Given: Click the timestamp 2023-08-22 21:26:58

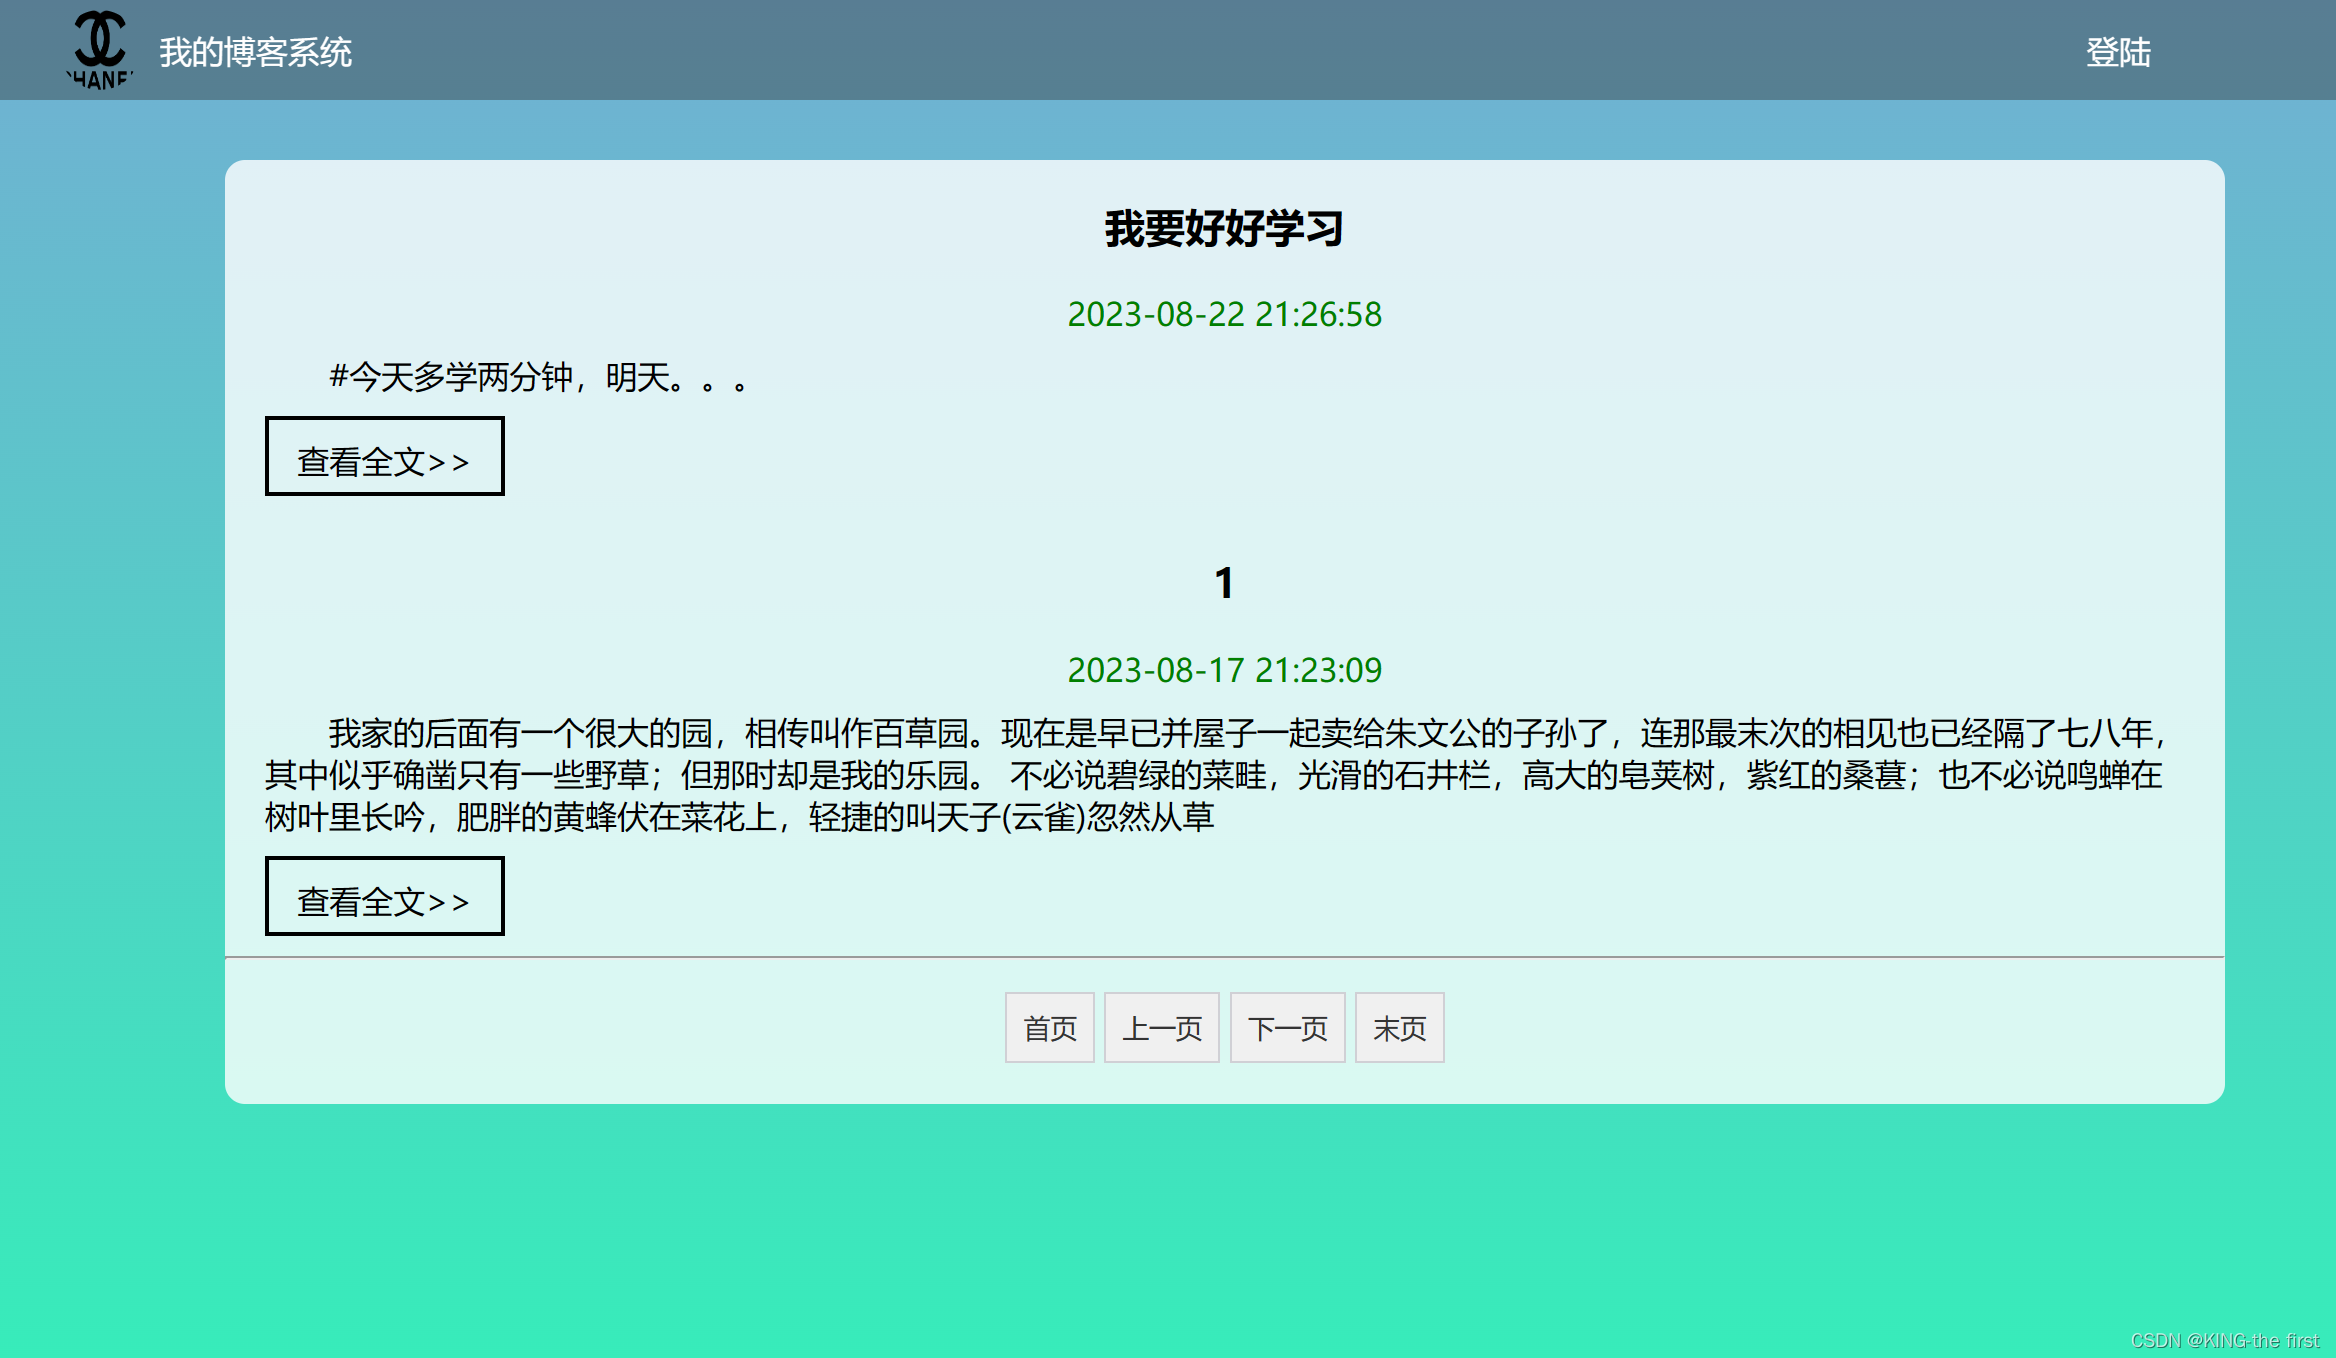Looking at the screenshot, I should pos(1224,314).
